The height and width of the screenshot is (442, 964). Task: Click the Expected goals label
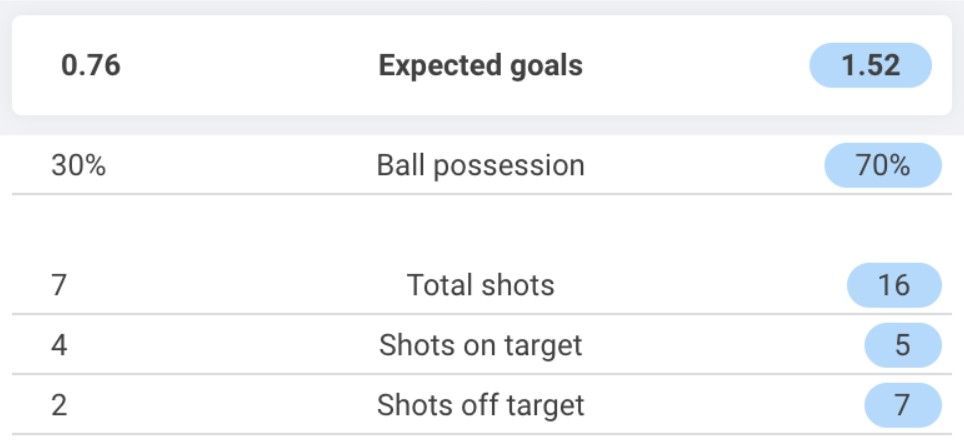click(480, 66)
